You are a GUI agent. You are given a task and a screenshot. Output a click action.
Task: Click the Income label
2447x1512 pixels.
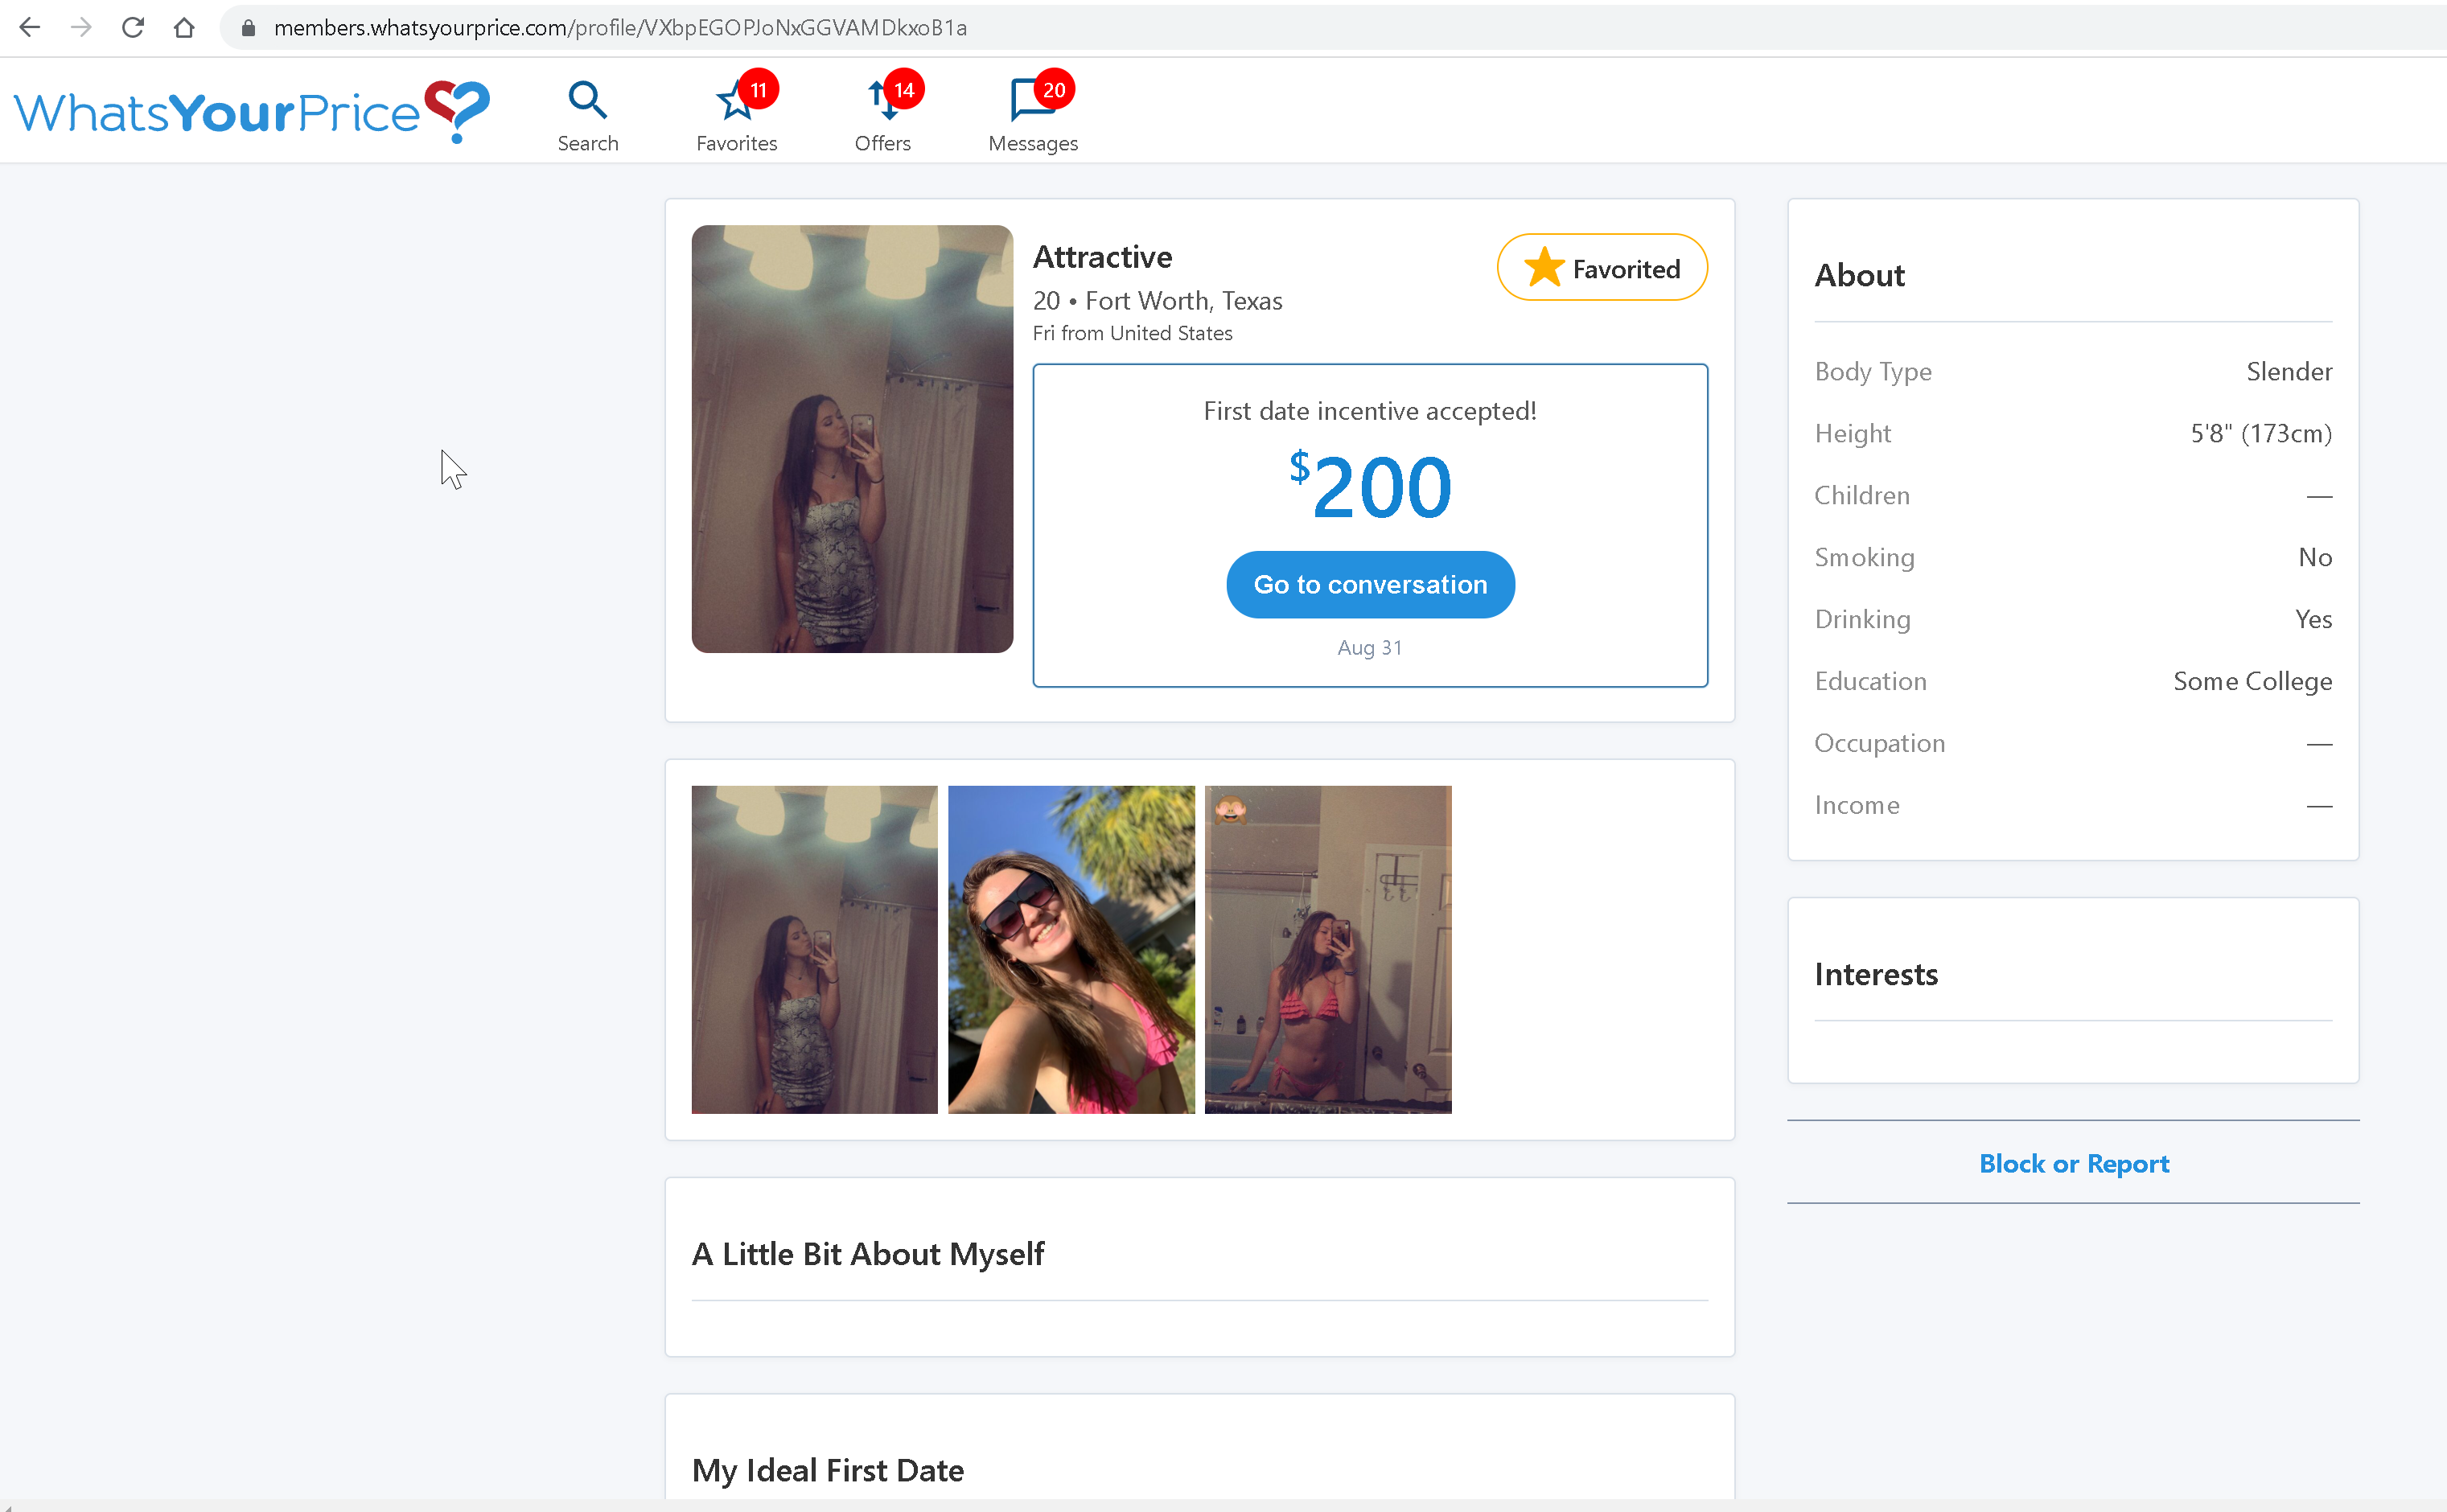point(1857,806)
